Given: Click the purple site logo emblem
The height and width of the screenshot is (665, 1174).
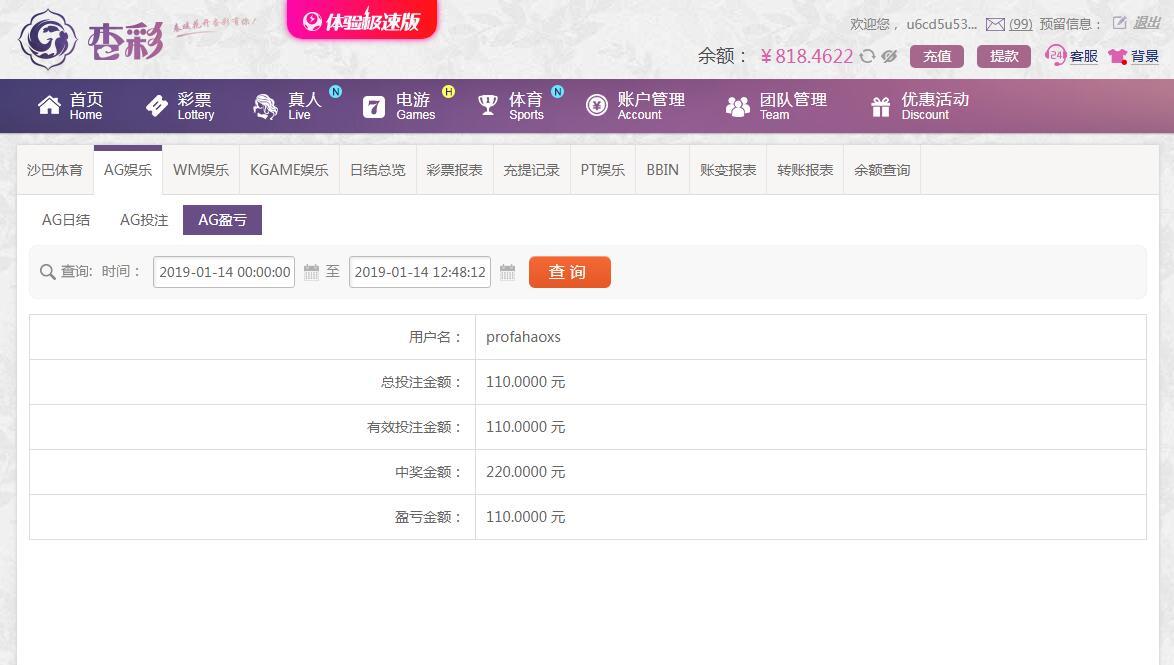Looking at the screenshot, I should pos(48,39).
